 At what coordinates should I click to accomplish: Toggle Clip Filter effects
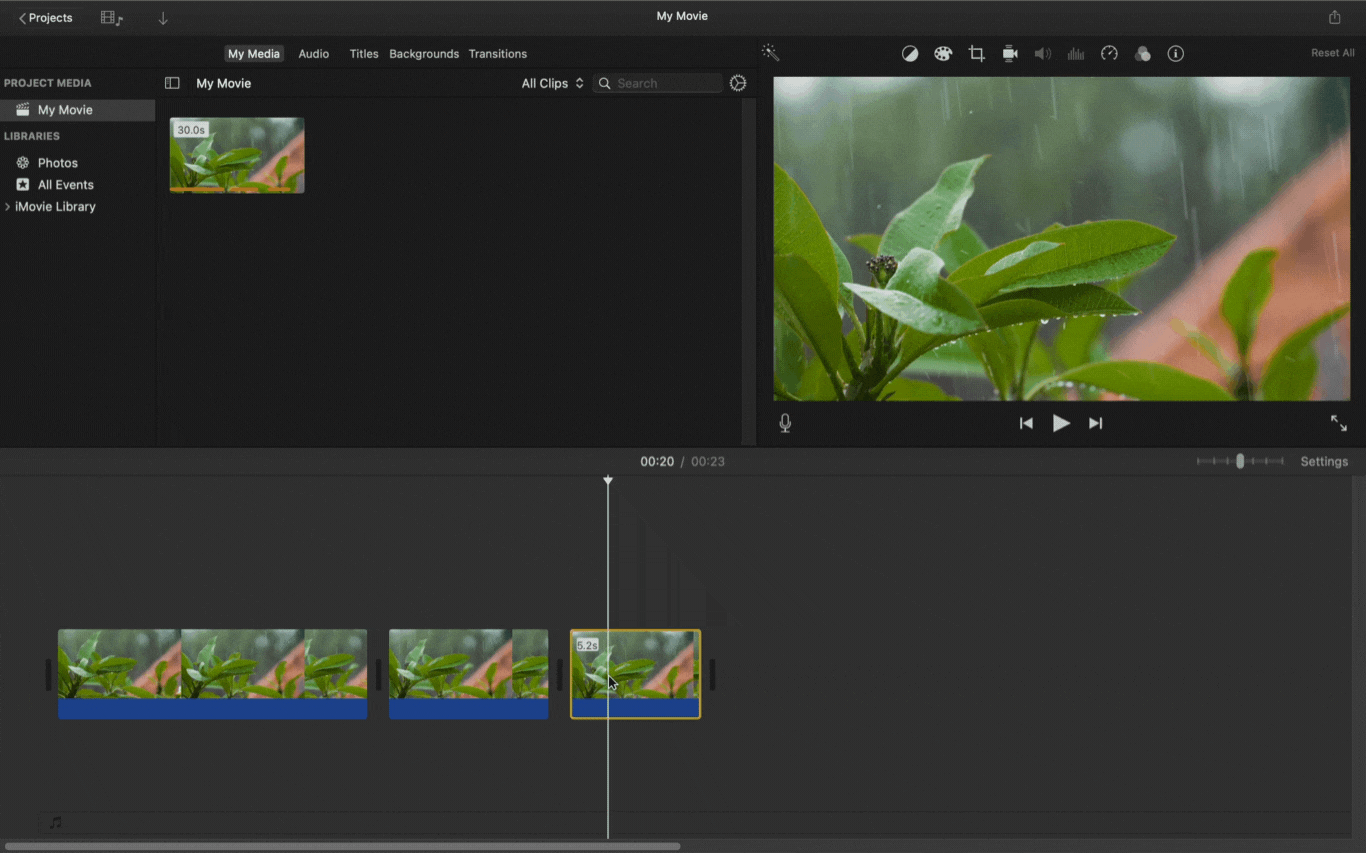[x=1142, y=53]
